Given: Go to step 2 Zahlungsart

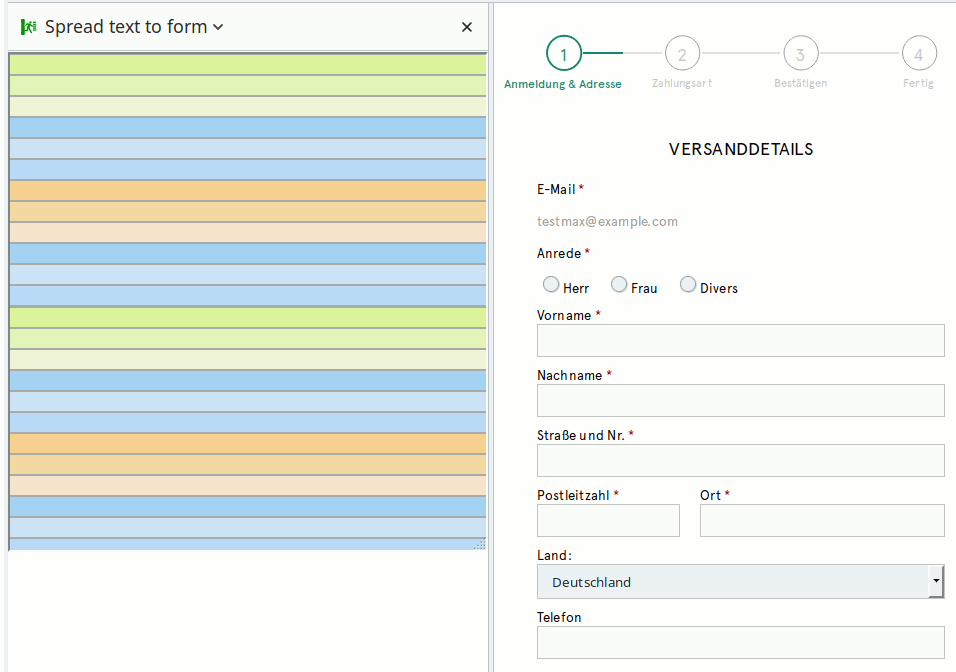Looking at the screenshot, I should click(682, 54).
